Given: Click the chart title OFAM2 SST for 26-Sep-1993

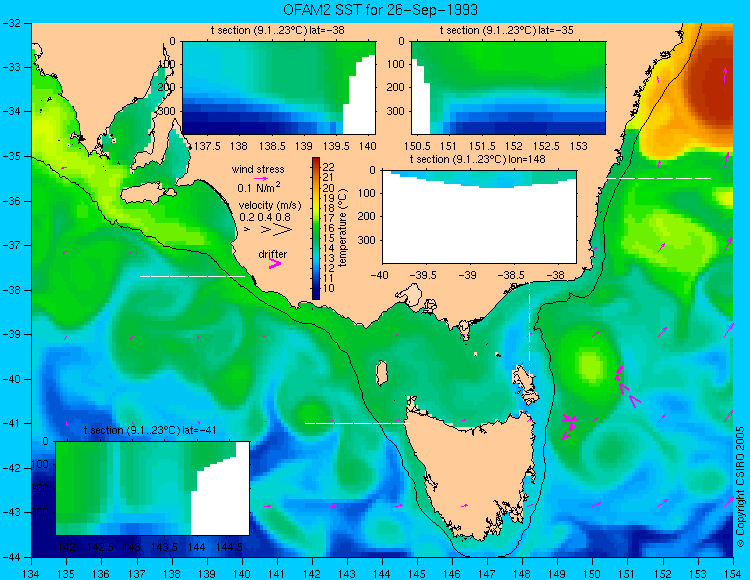Looking at the screenshot, I should pyautogui.click(x=380, y=10).
